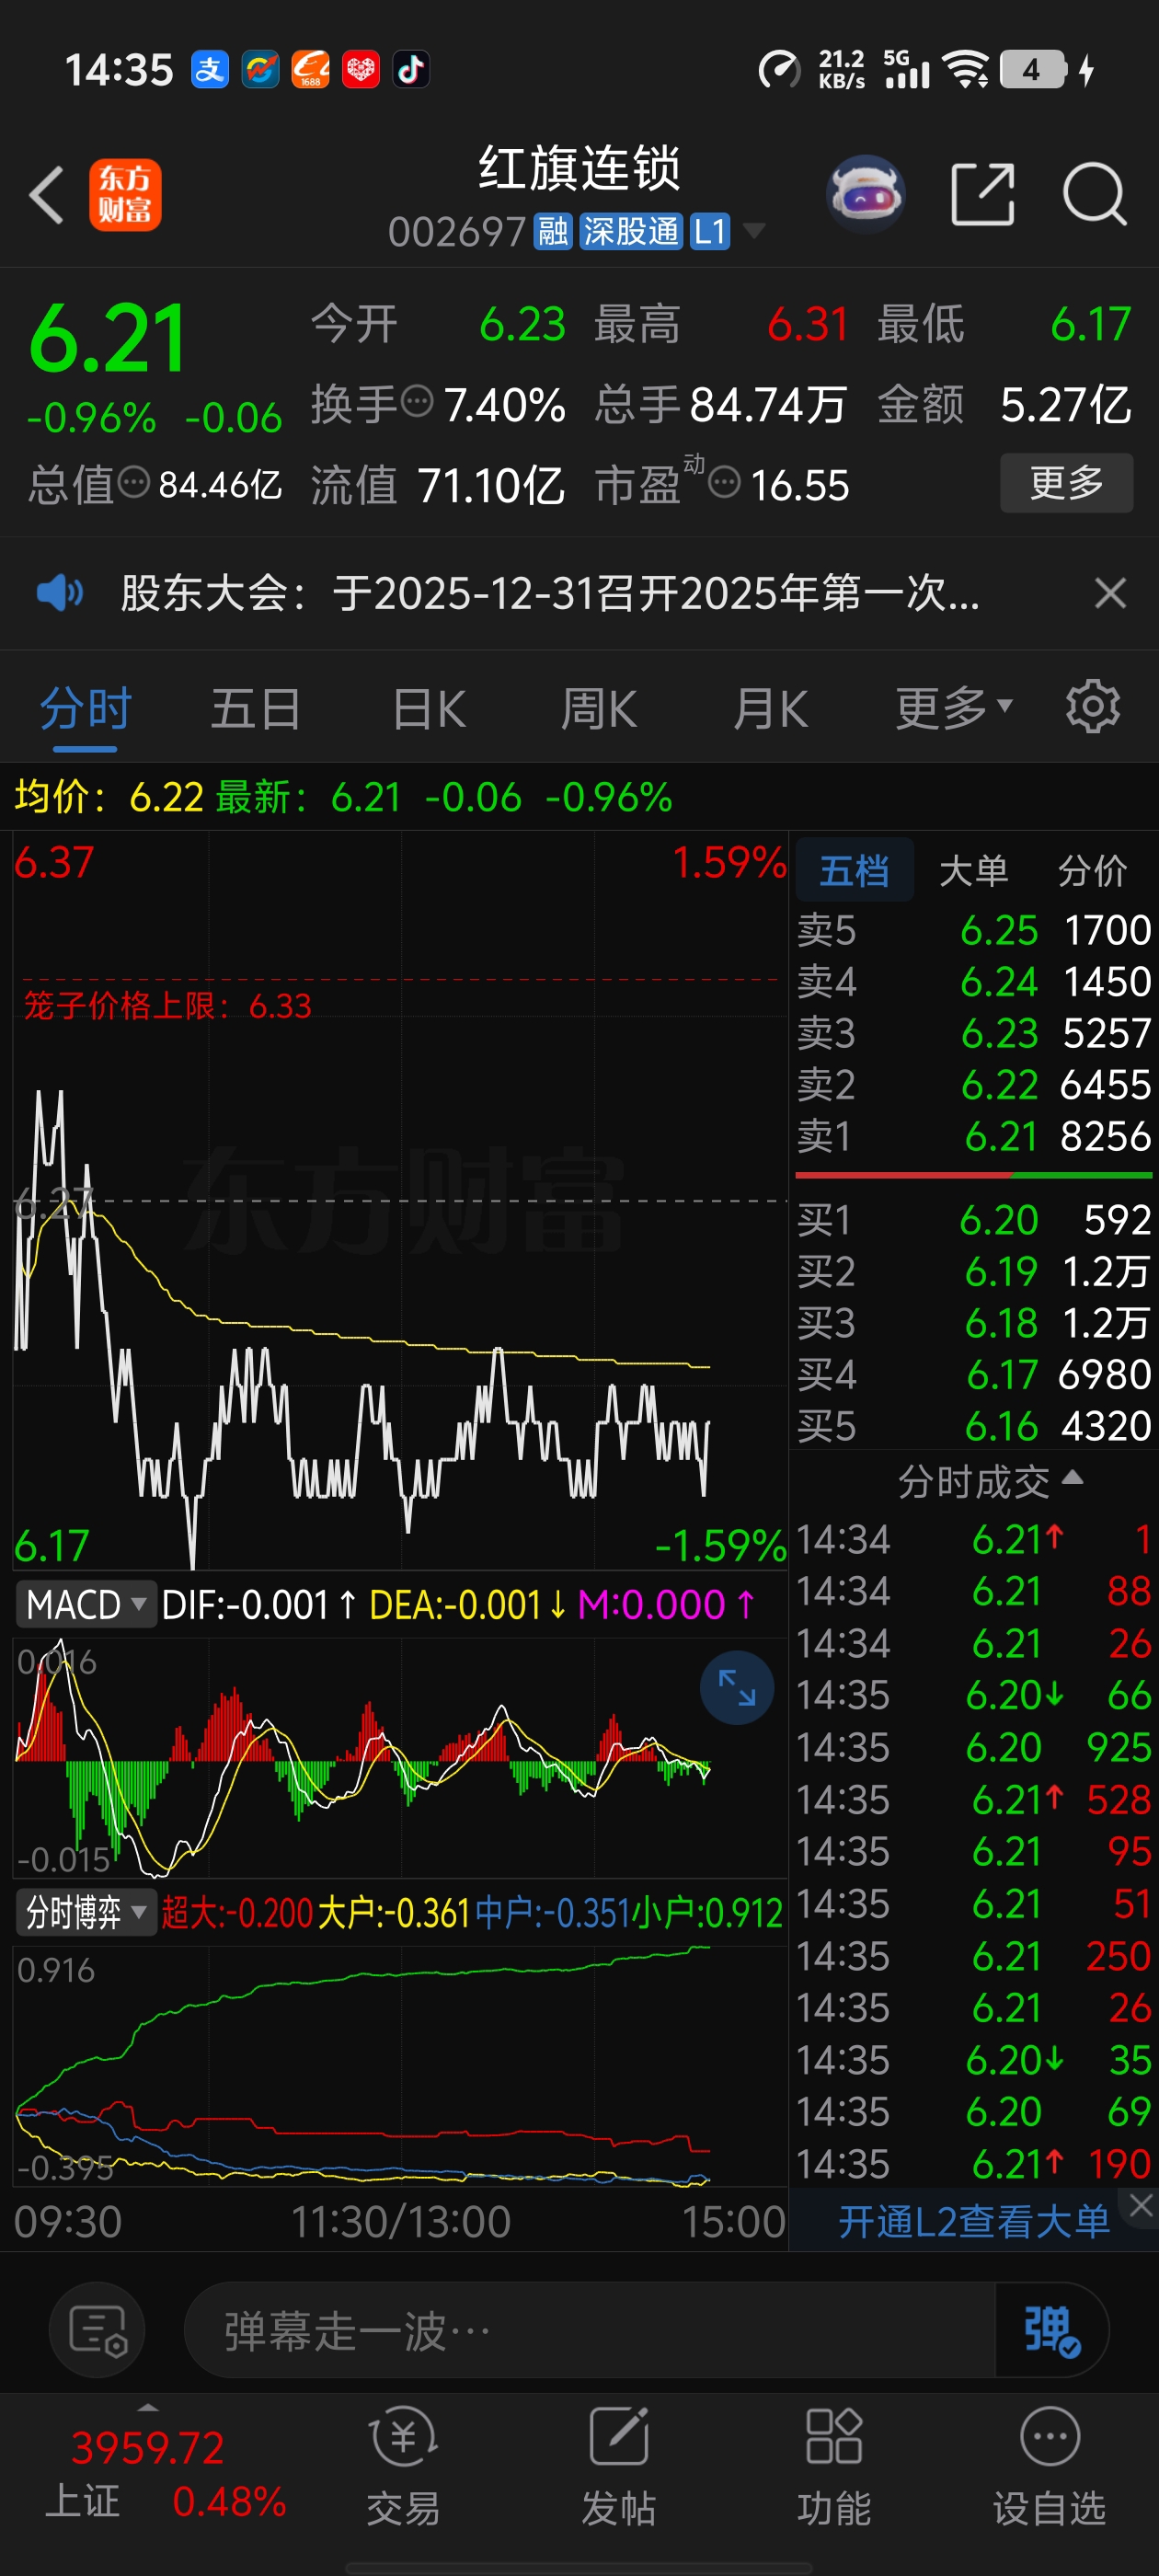
Task: Toggle the 弹 barrage switch
Action: tap(1051, 2330)
